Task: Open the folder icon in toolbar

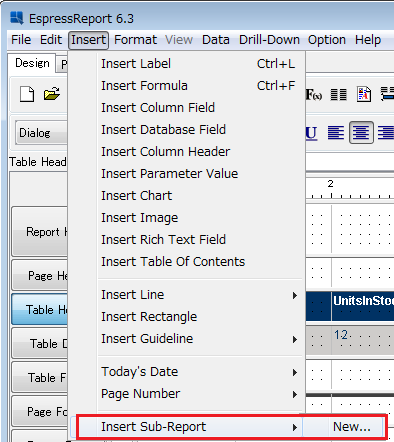Action: click(52, 94)
